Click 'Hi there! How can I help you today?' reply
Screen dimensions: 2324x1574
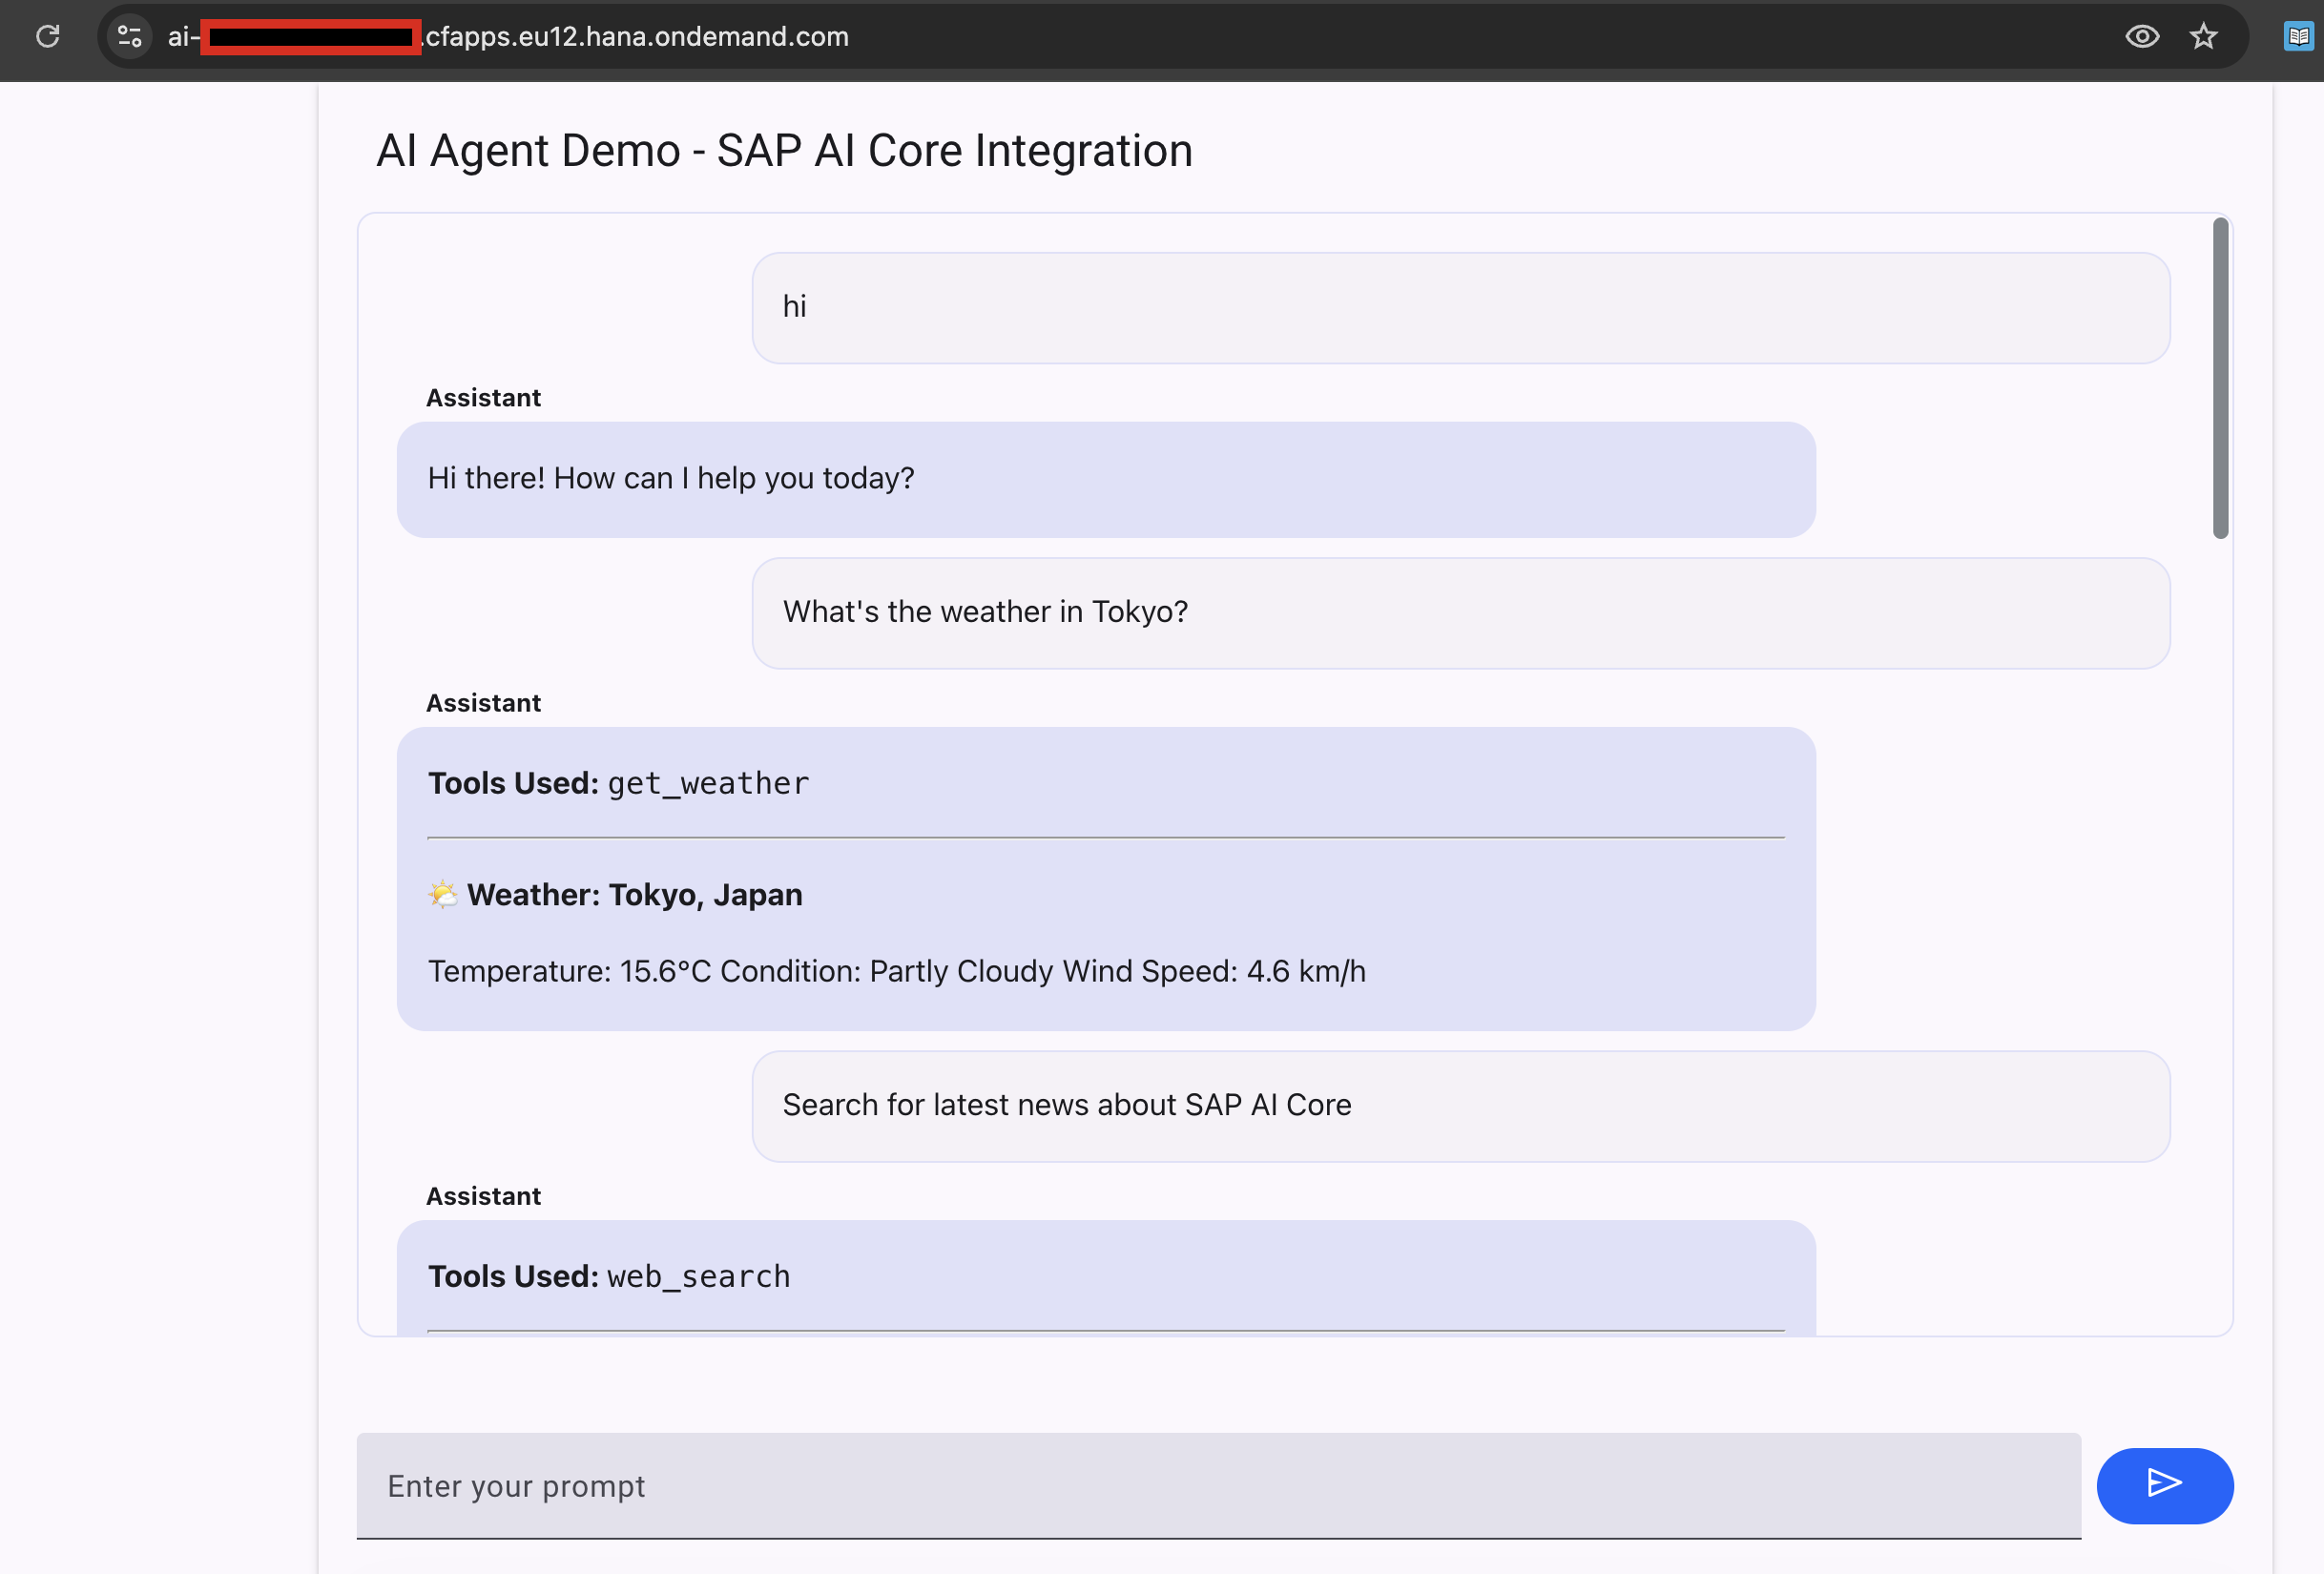[1106, 479]
